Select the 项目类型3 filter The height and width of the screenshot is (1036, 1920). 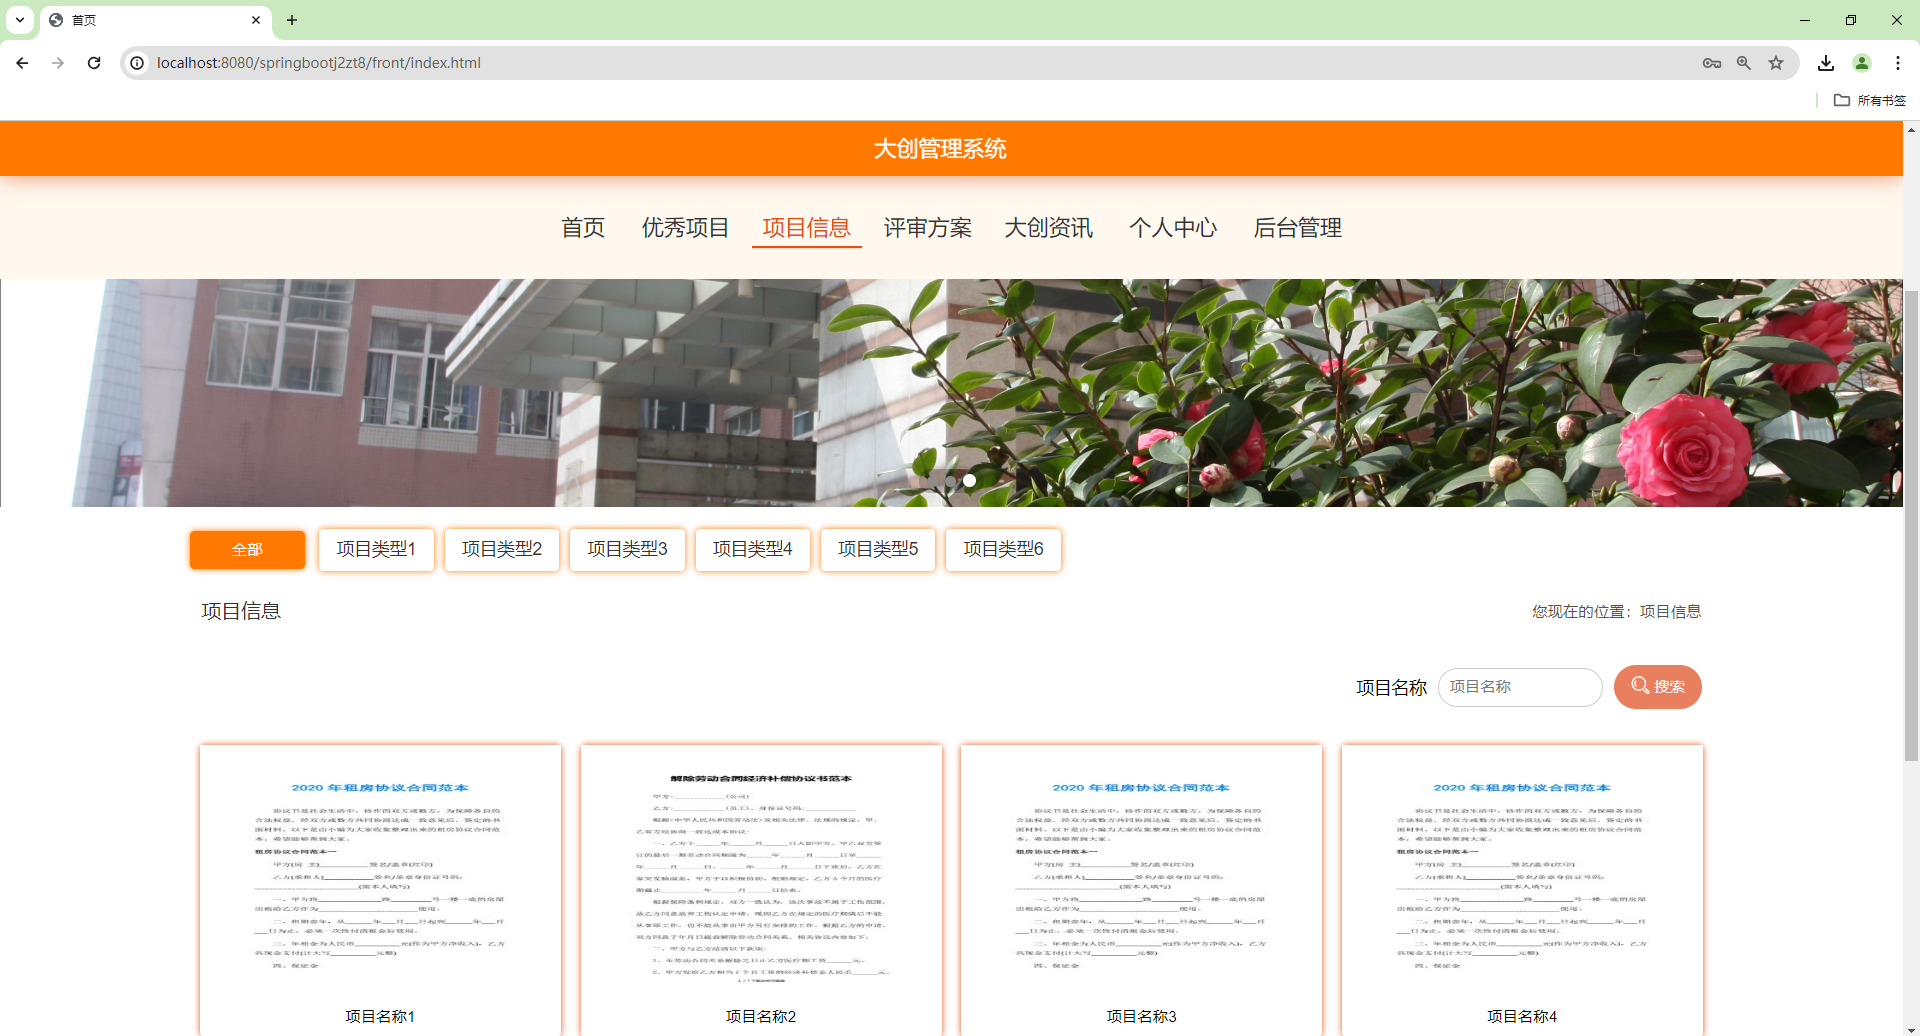pyautogui.click(x=627, y=548)
